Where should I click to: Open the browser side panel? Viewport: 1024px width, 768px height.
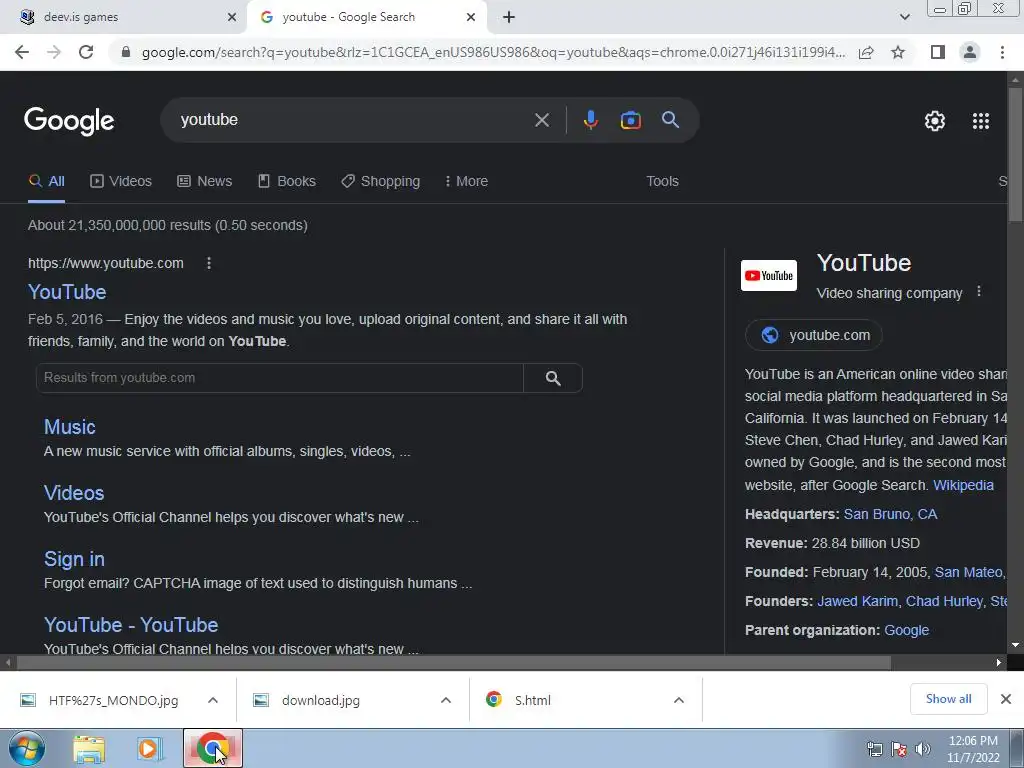[938, 52]
